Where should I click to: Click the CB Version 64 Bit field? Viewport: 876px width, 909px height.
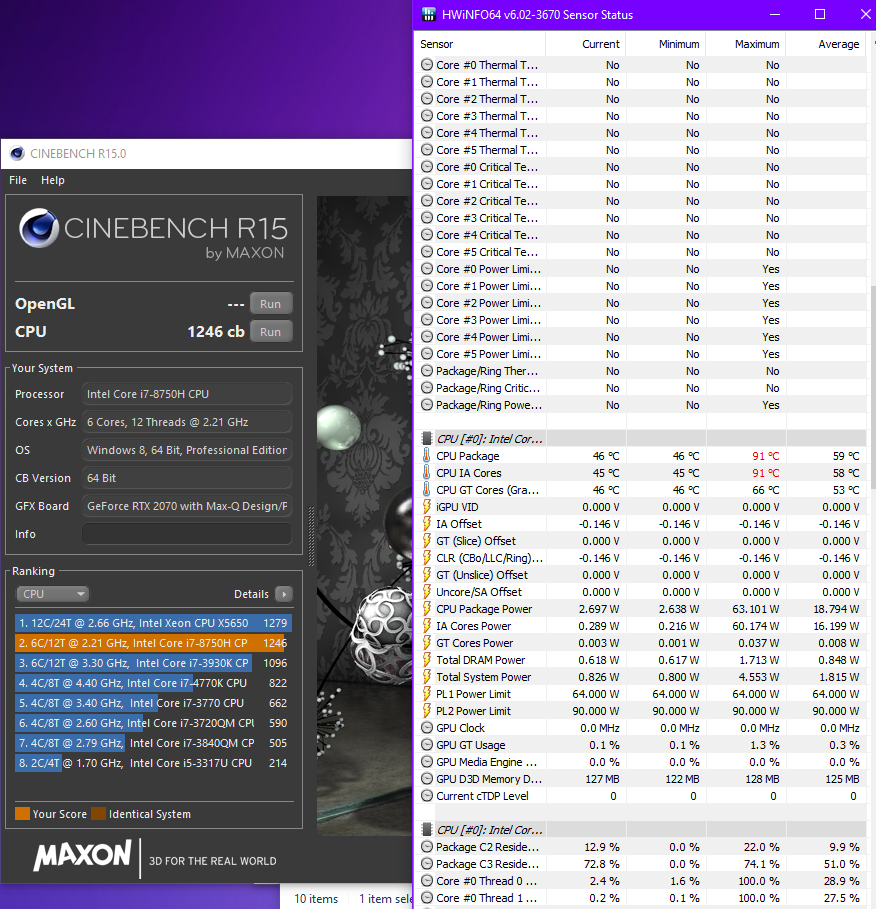(187, 478)
